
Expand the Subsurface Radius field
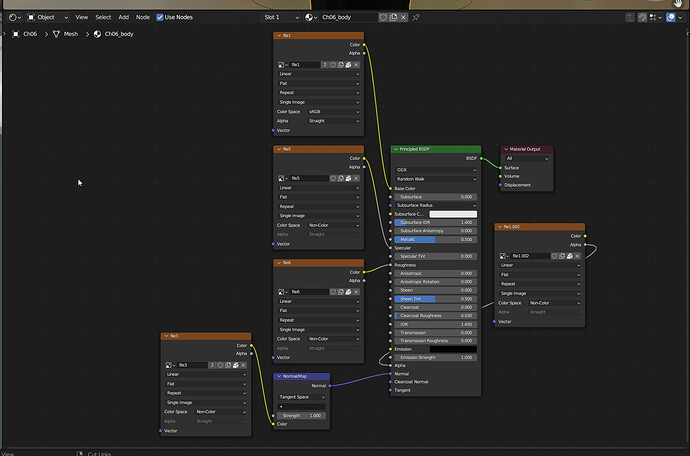436,206
